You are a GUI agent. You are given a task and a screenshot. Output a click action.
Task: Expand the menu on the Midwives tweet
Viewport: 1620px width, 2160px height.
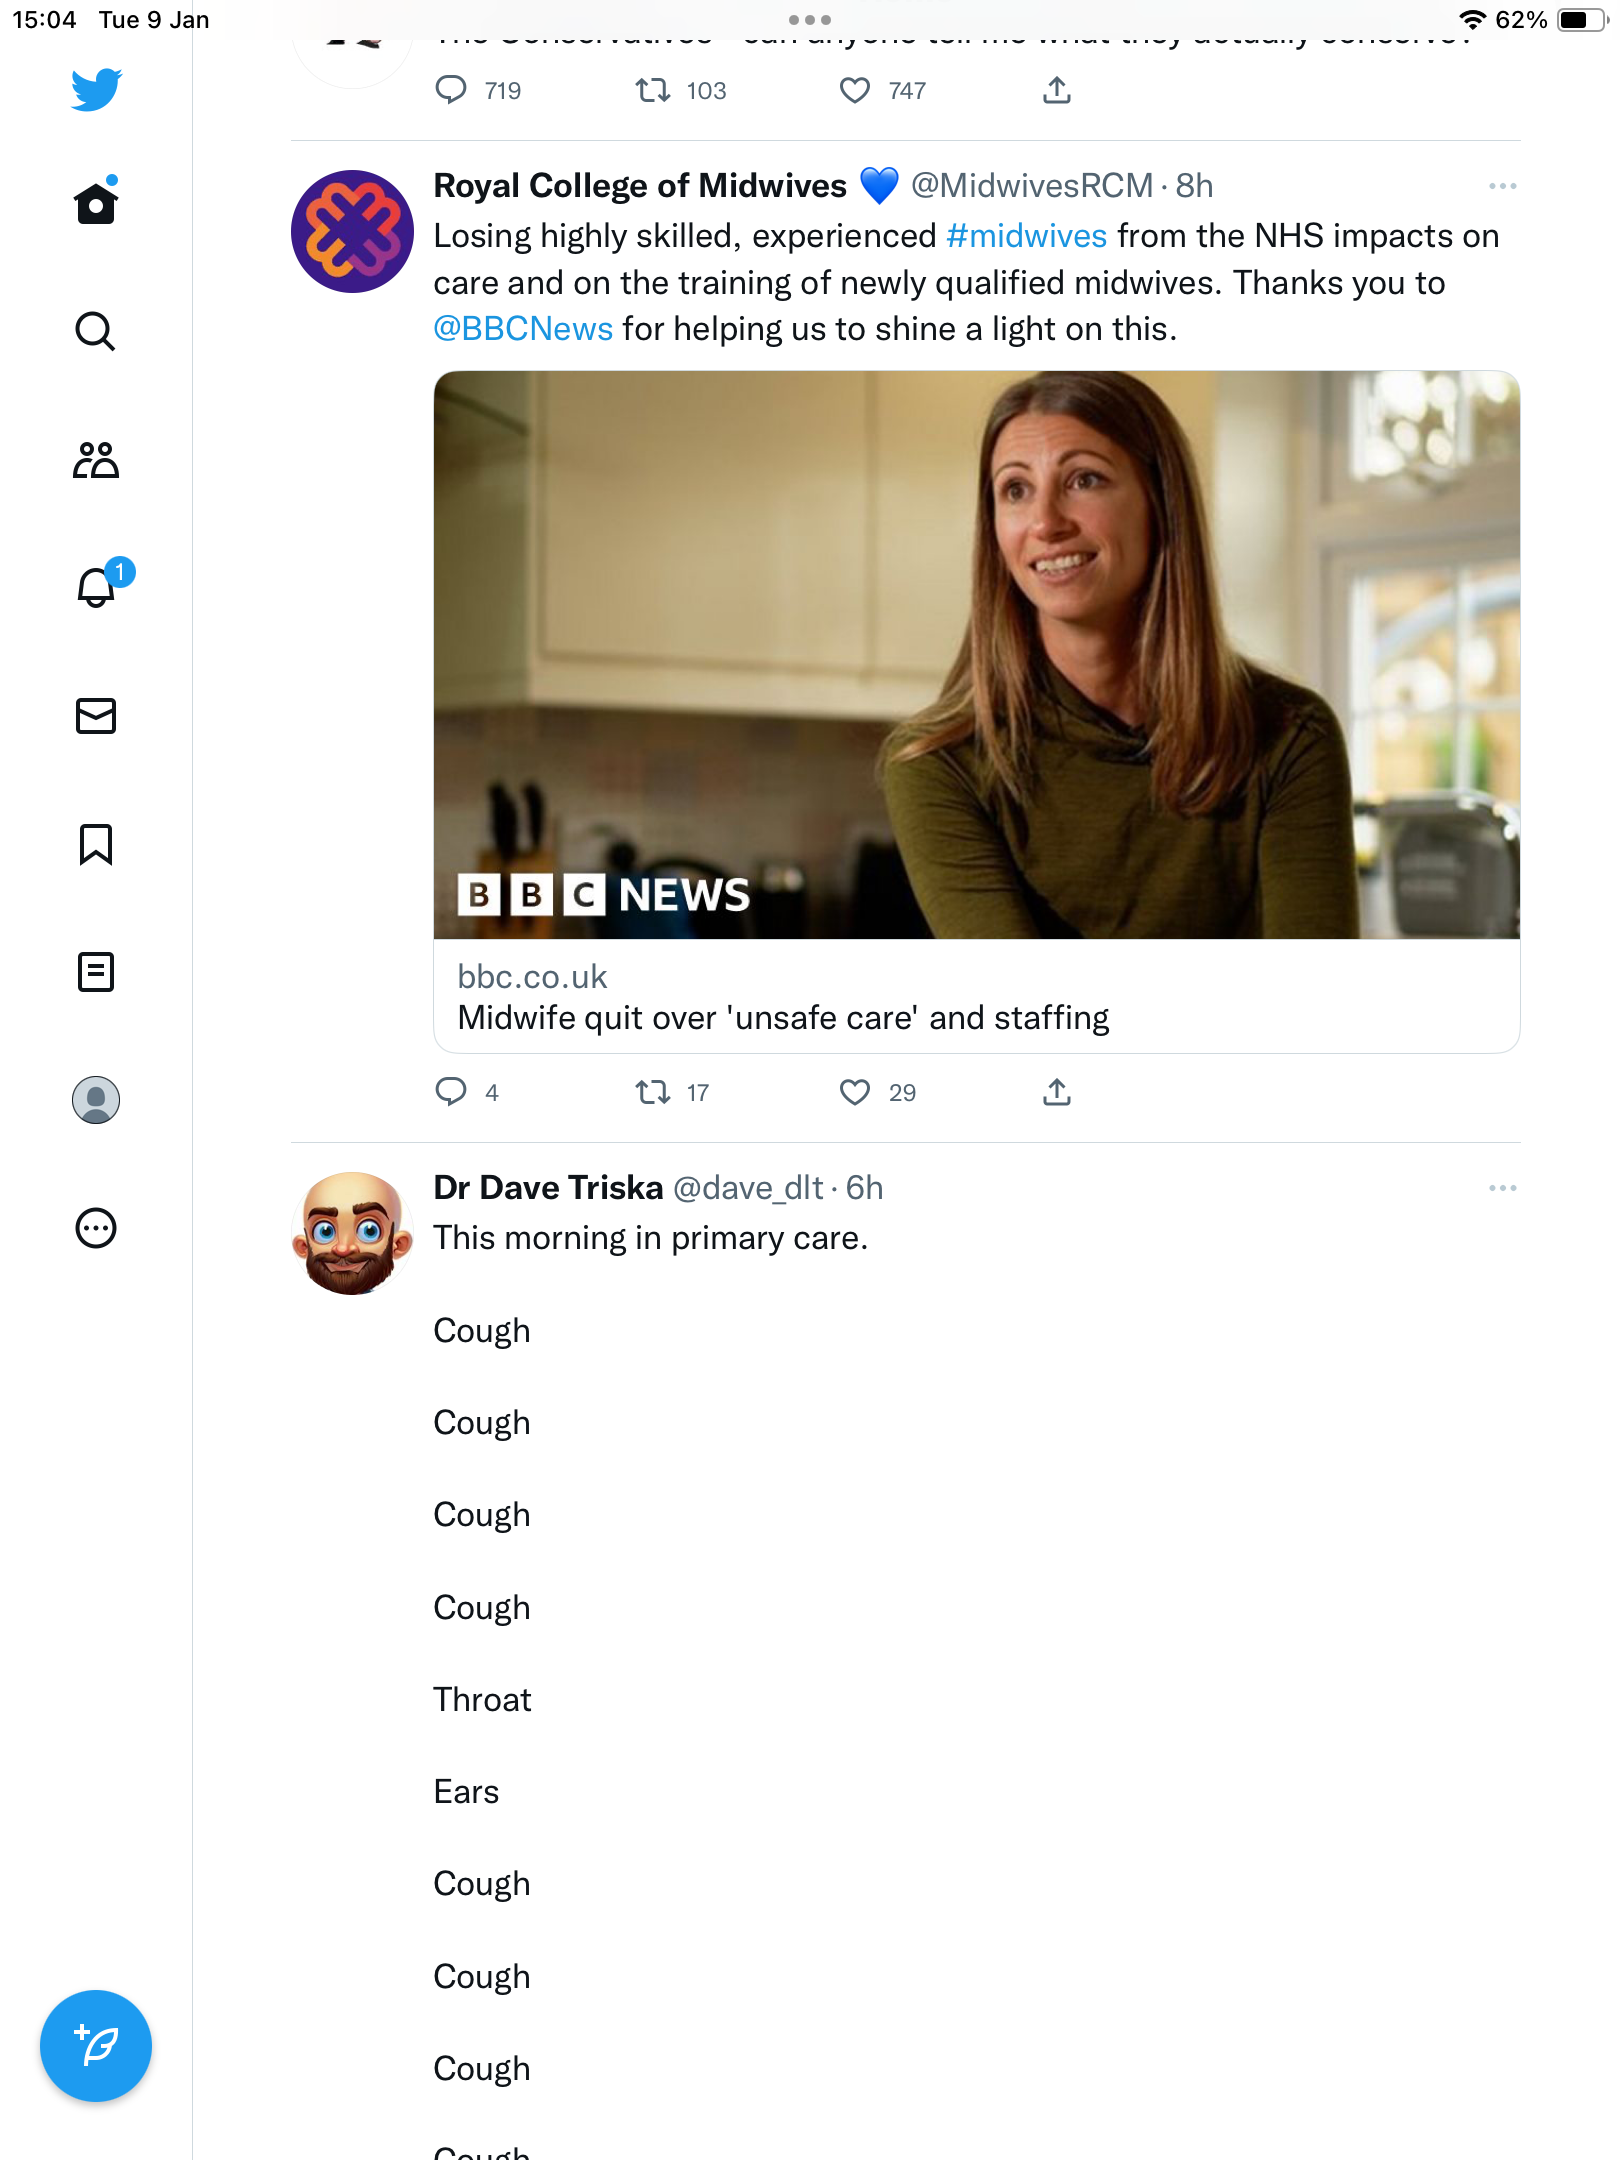tap(1502, 186)
